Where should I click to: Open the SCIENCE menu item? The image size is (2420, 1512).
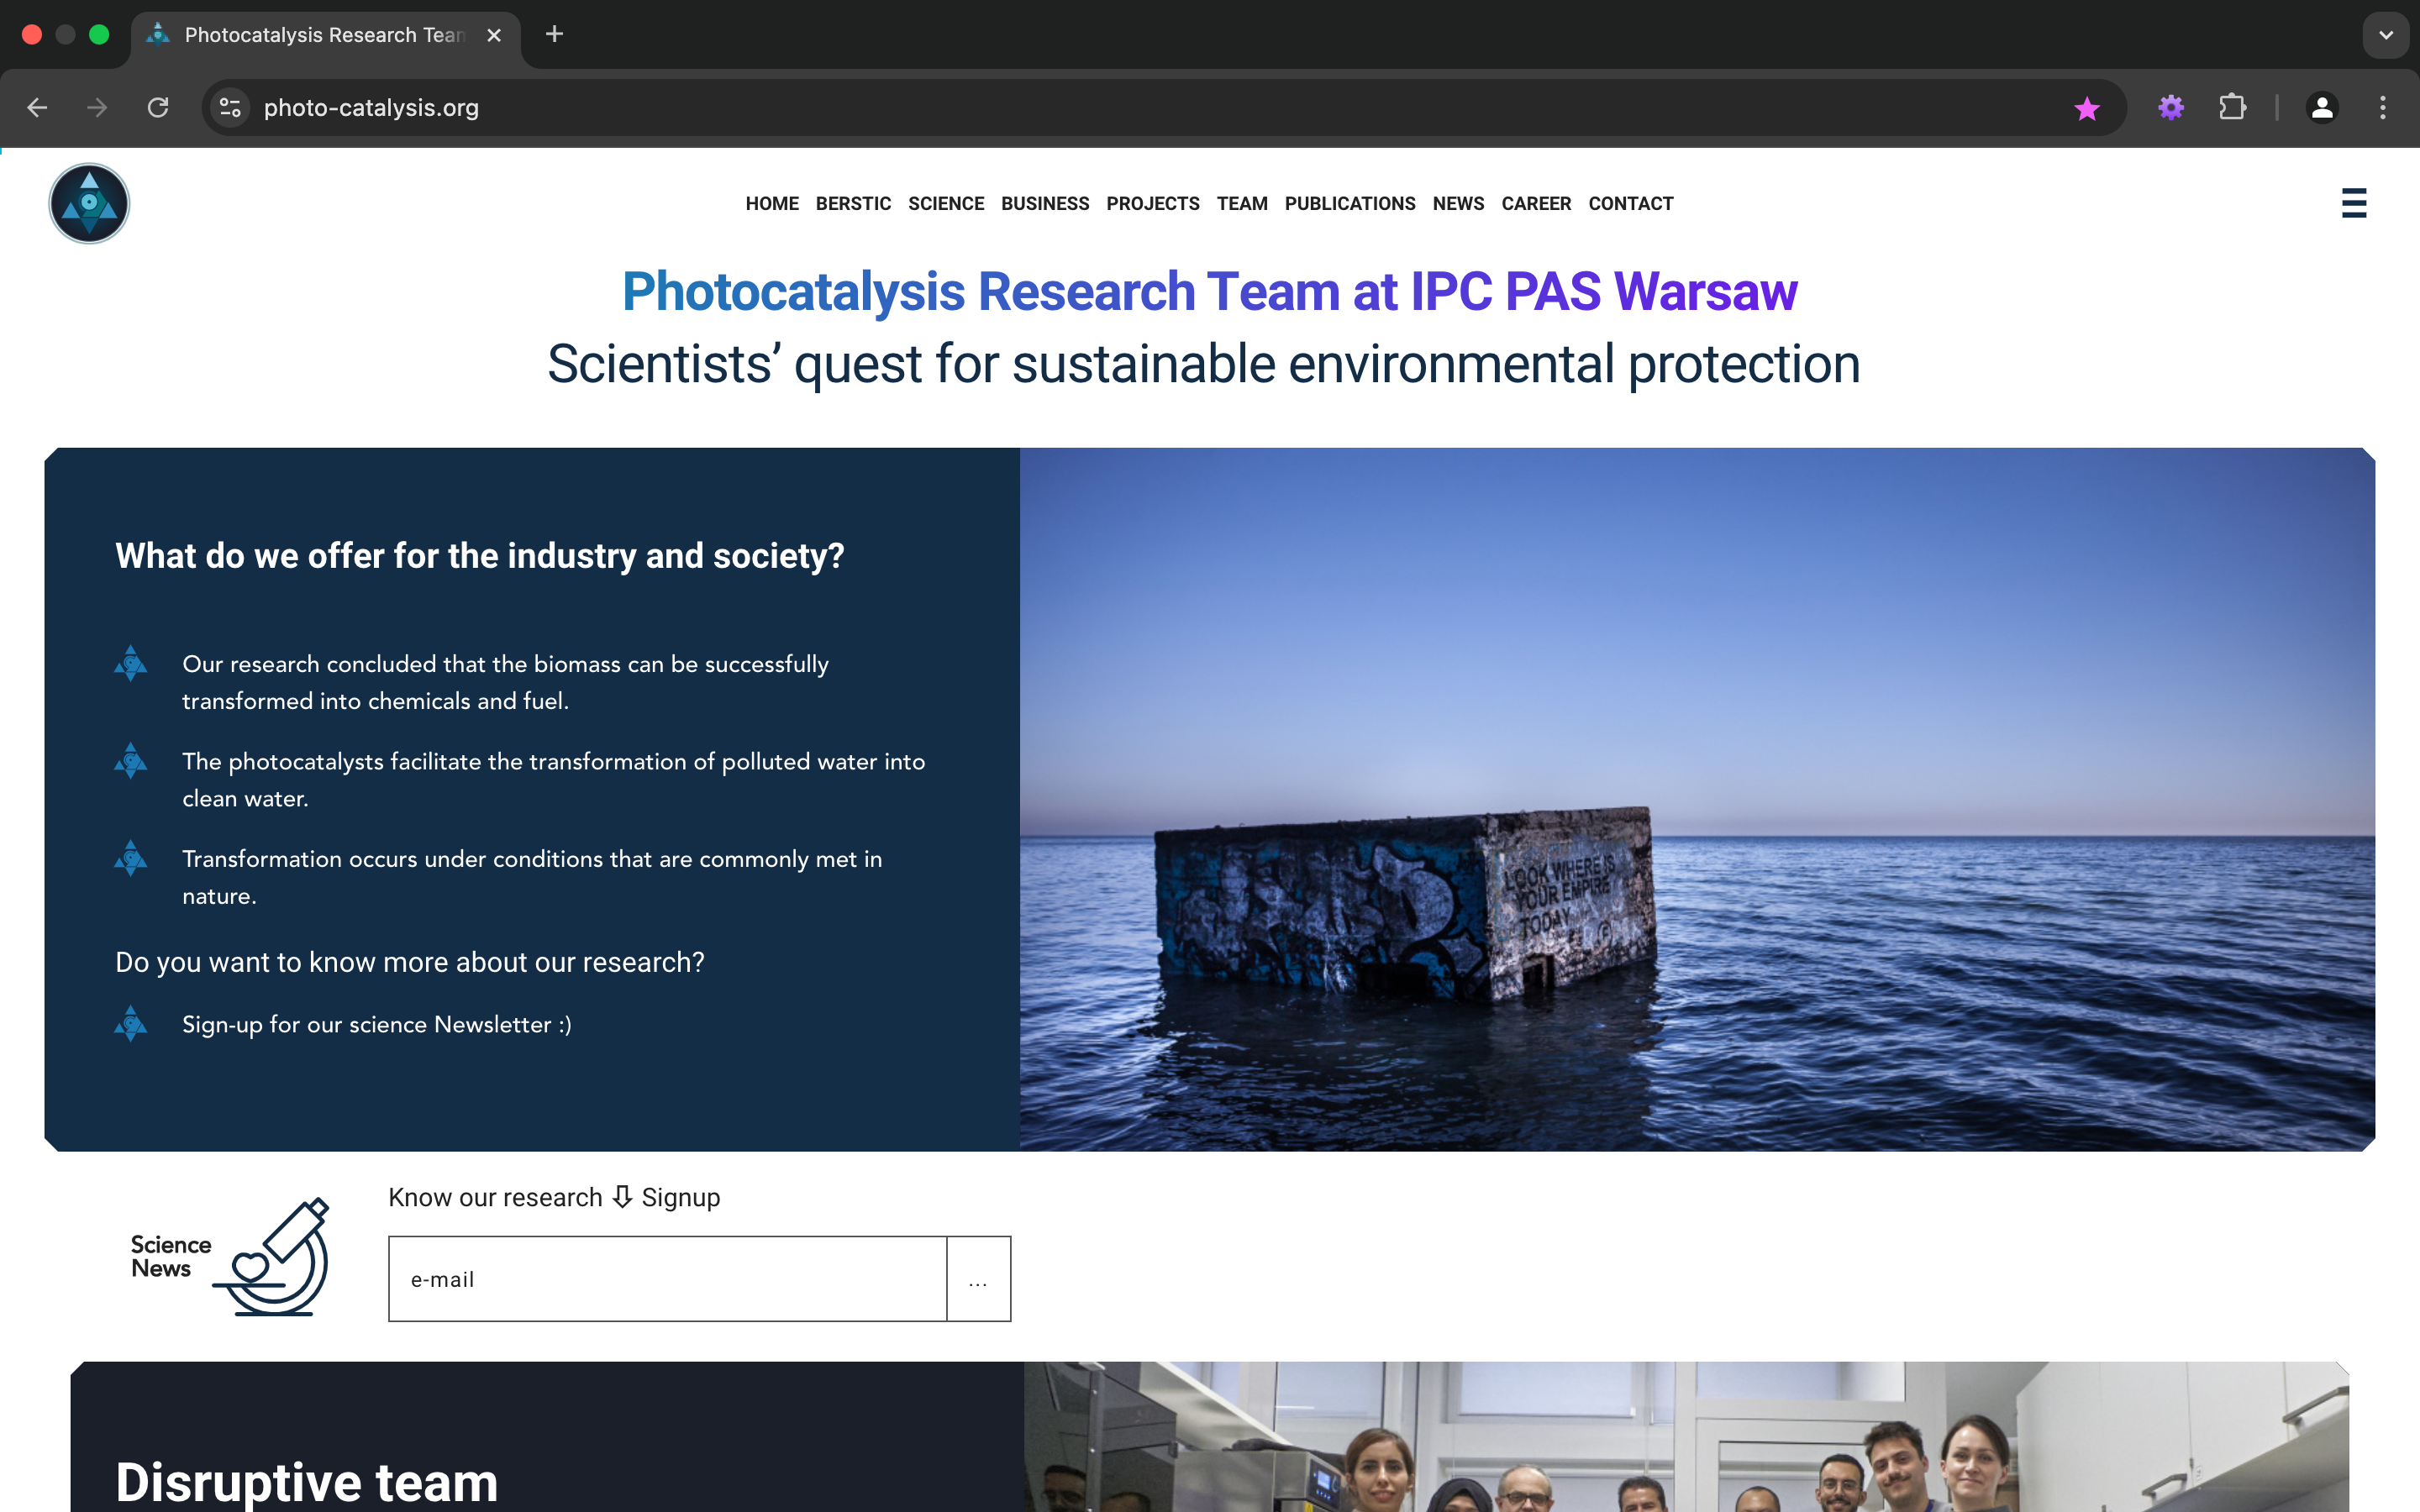click(x=946, y=203)
